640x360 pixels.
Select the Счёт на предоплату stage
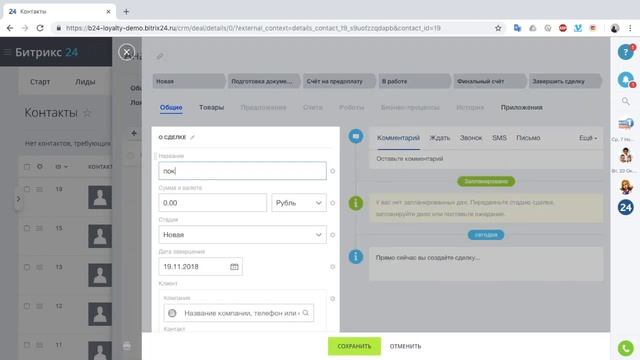click(x=339, y=81)
